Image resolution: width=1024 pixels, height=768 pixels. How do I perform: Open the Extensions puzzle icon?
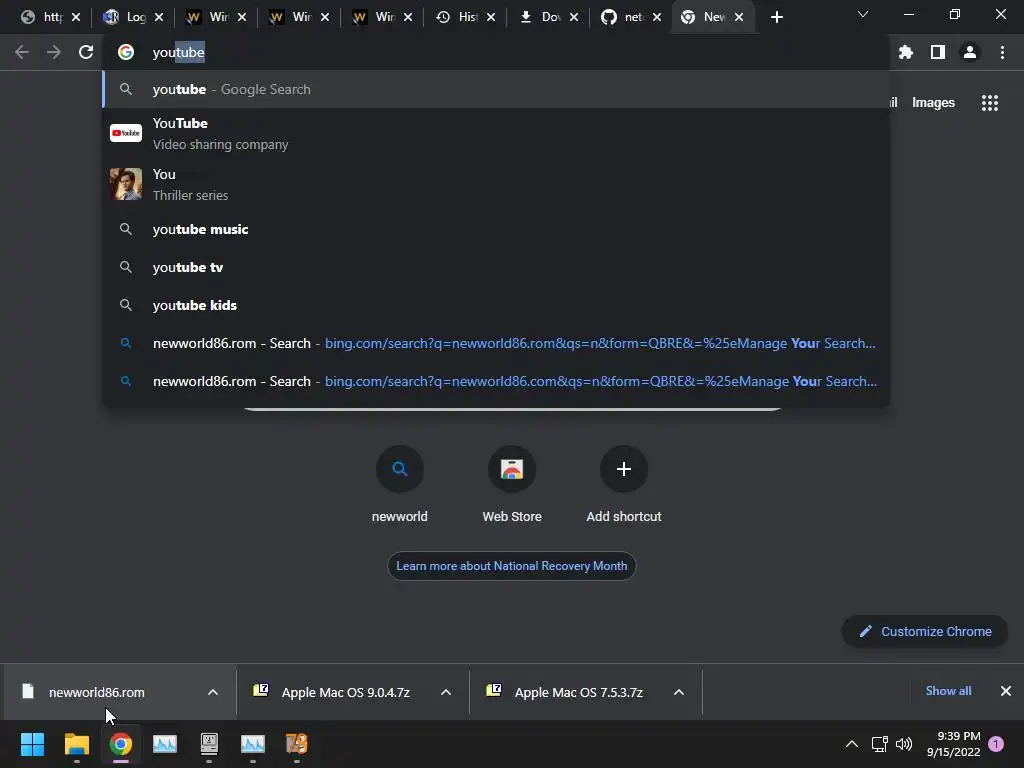click(x=905, y=52)
